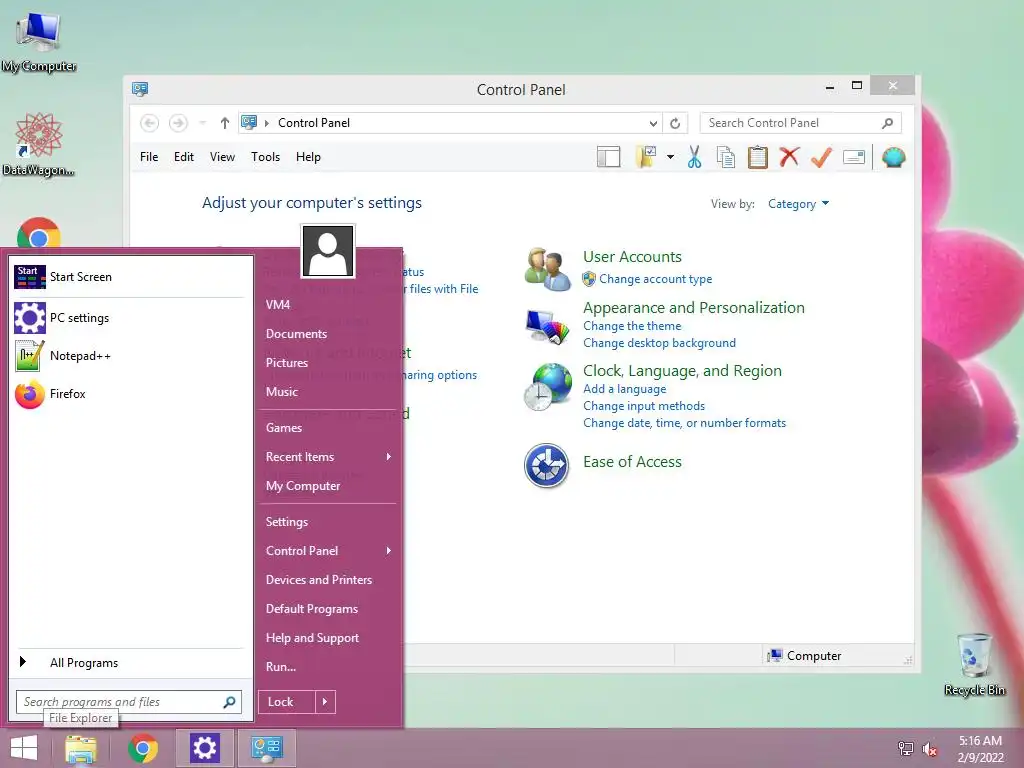Click Change desktop background link
Image resolution: width=1024 pixels, height=768 pixels.
click(660, 343)
